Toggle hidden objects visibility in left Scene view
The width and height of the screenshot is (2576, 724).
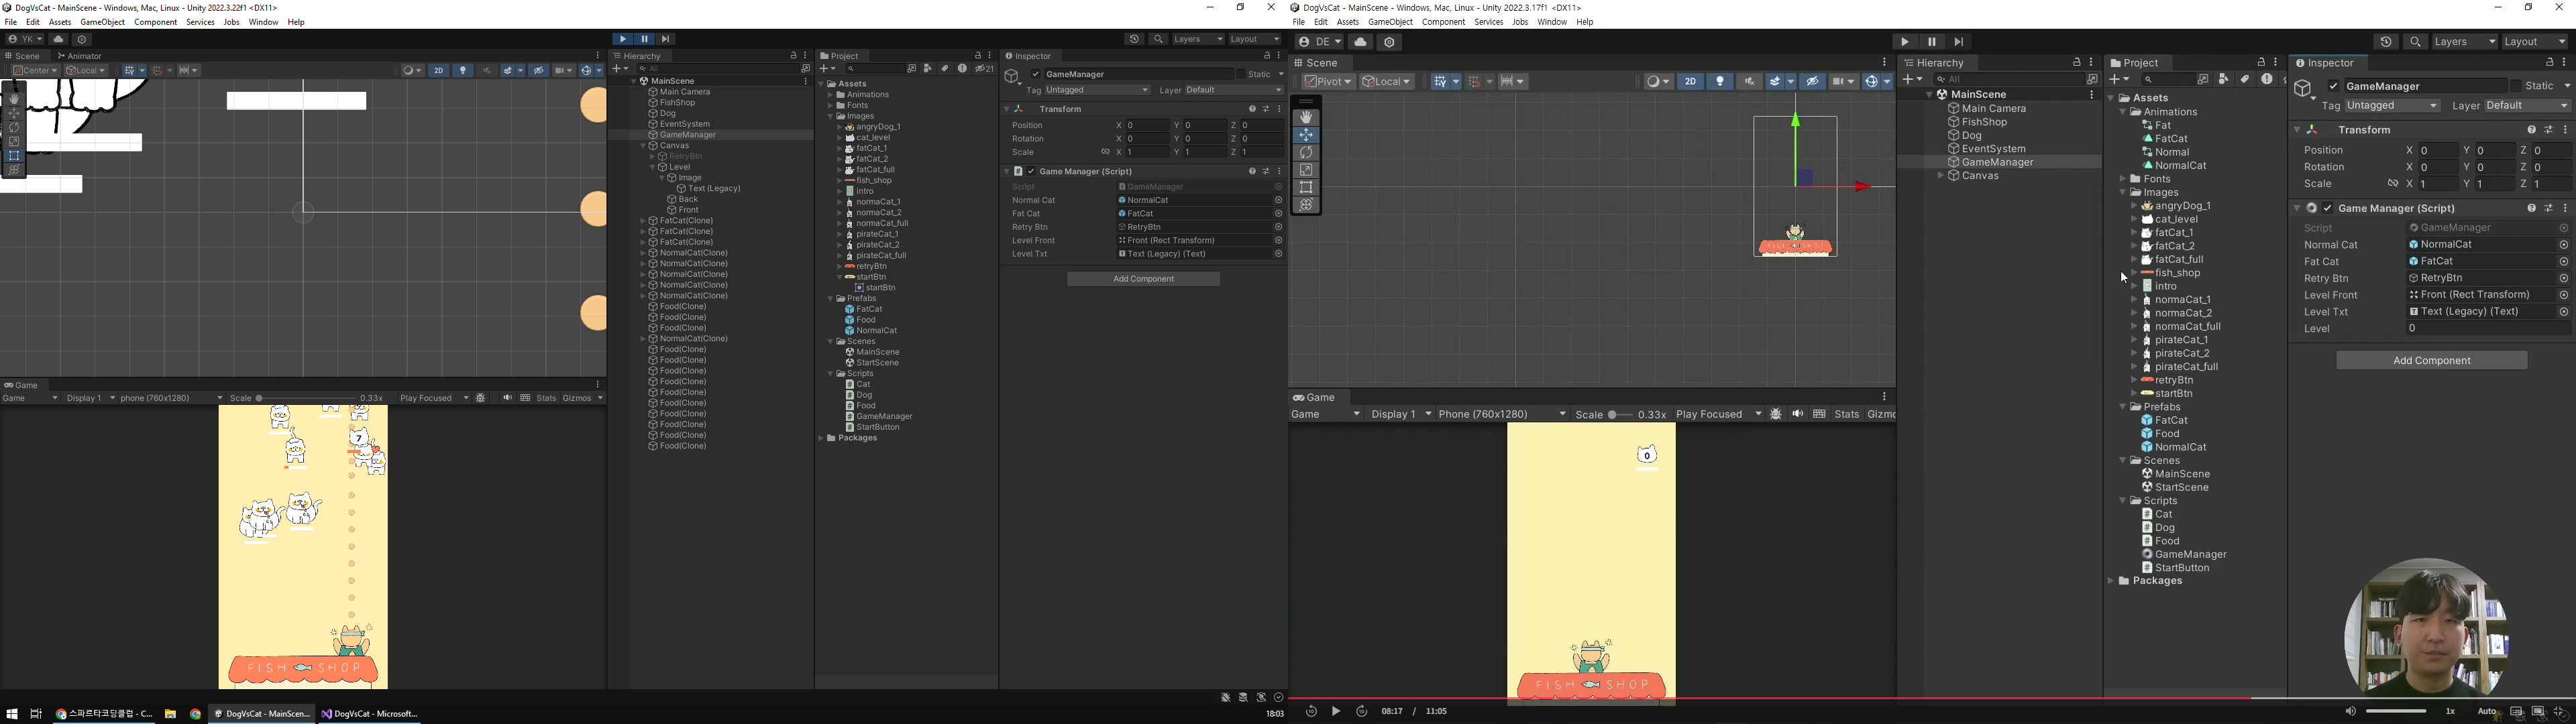(x=539, y=71)
